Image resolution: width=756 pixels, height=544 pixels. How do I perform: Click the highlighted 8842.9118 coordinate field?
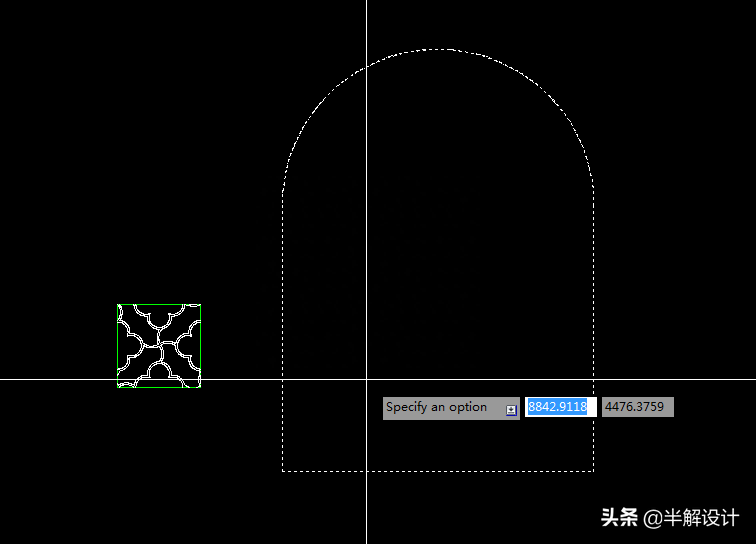(x=560, y=407)
